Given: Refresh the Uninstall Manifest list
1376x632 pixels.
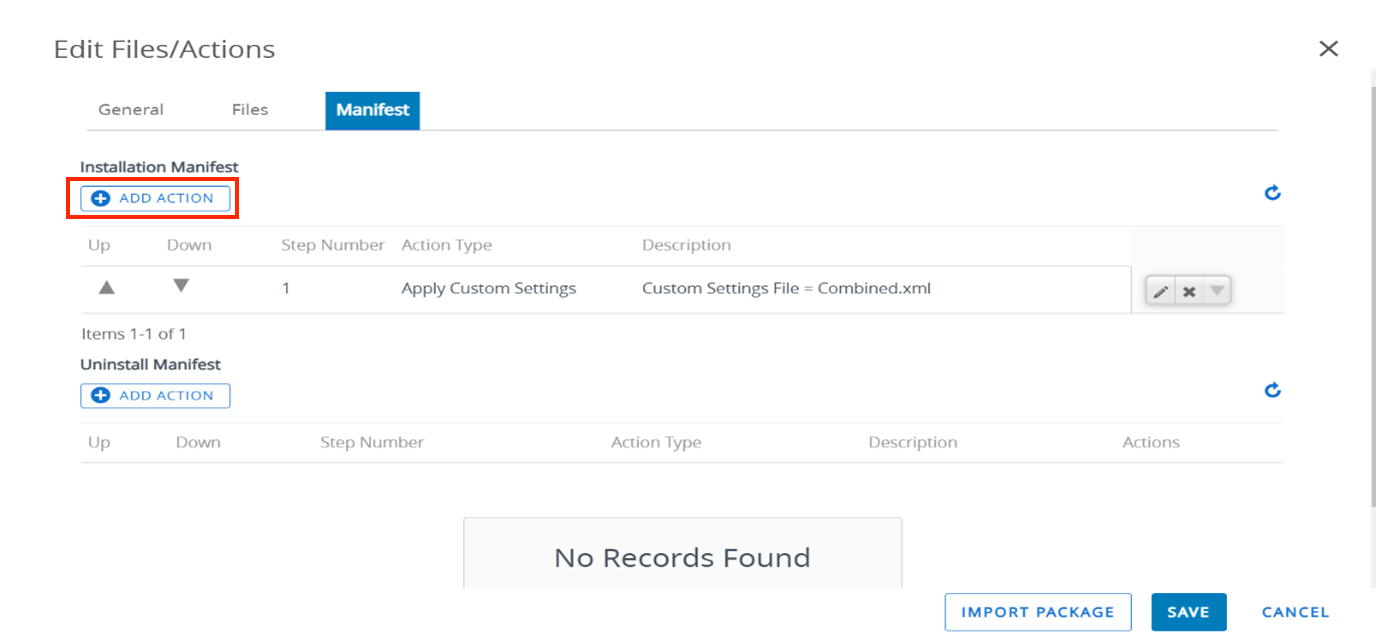Looking at the screenshot, I should 1272,390.
